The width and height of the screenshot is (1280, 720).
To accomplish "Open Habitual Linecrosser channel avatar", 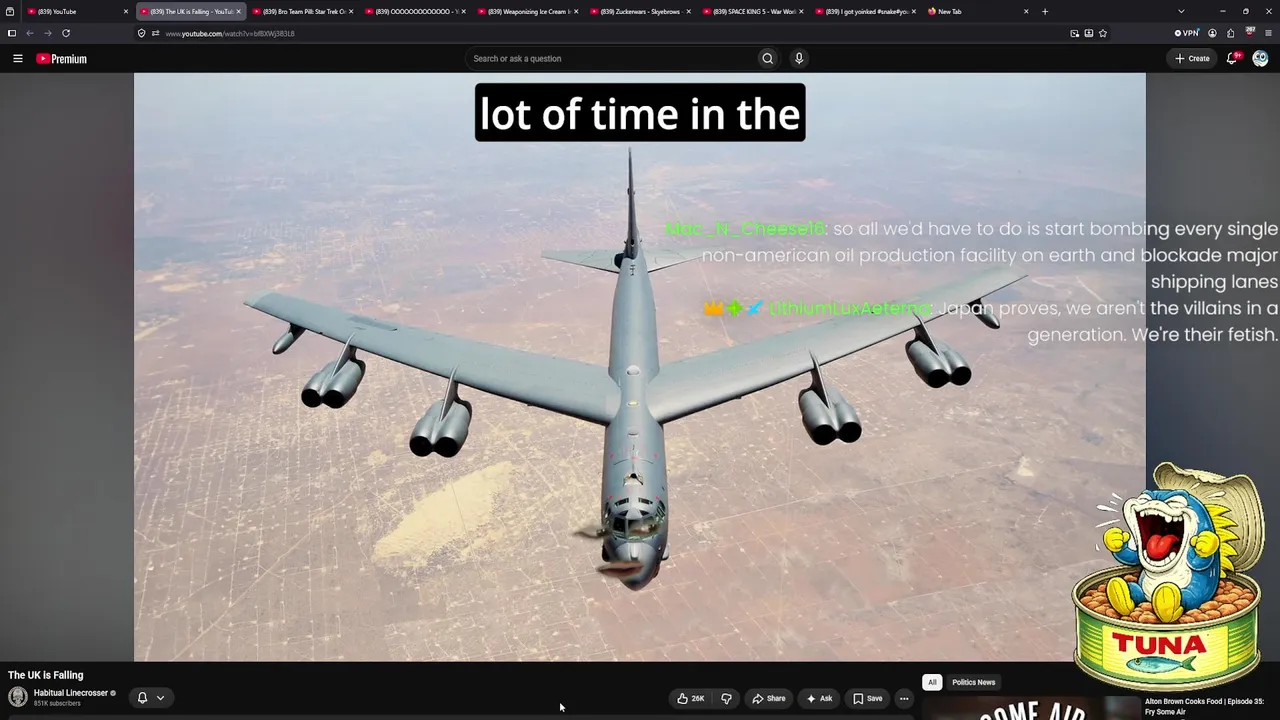I will (18, 697).
